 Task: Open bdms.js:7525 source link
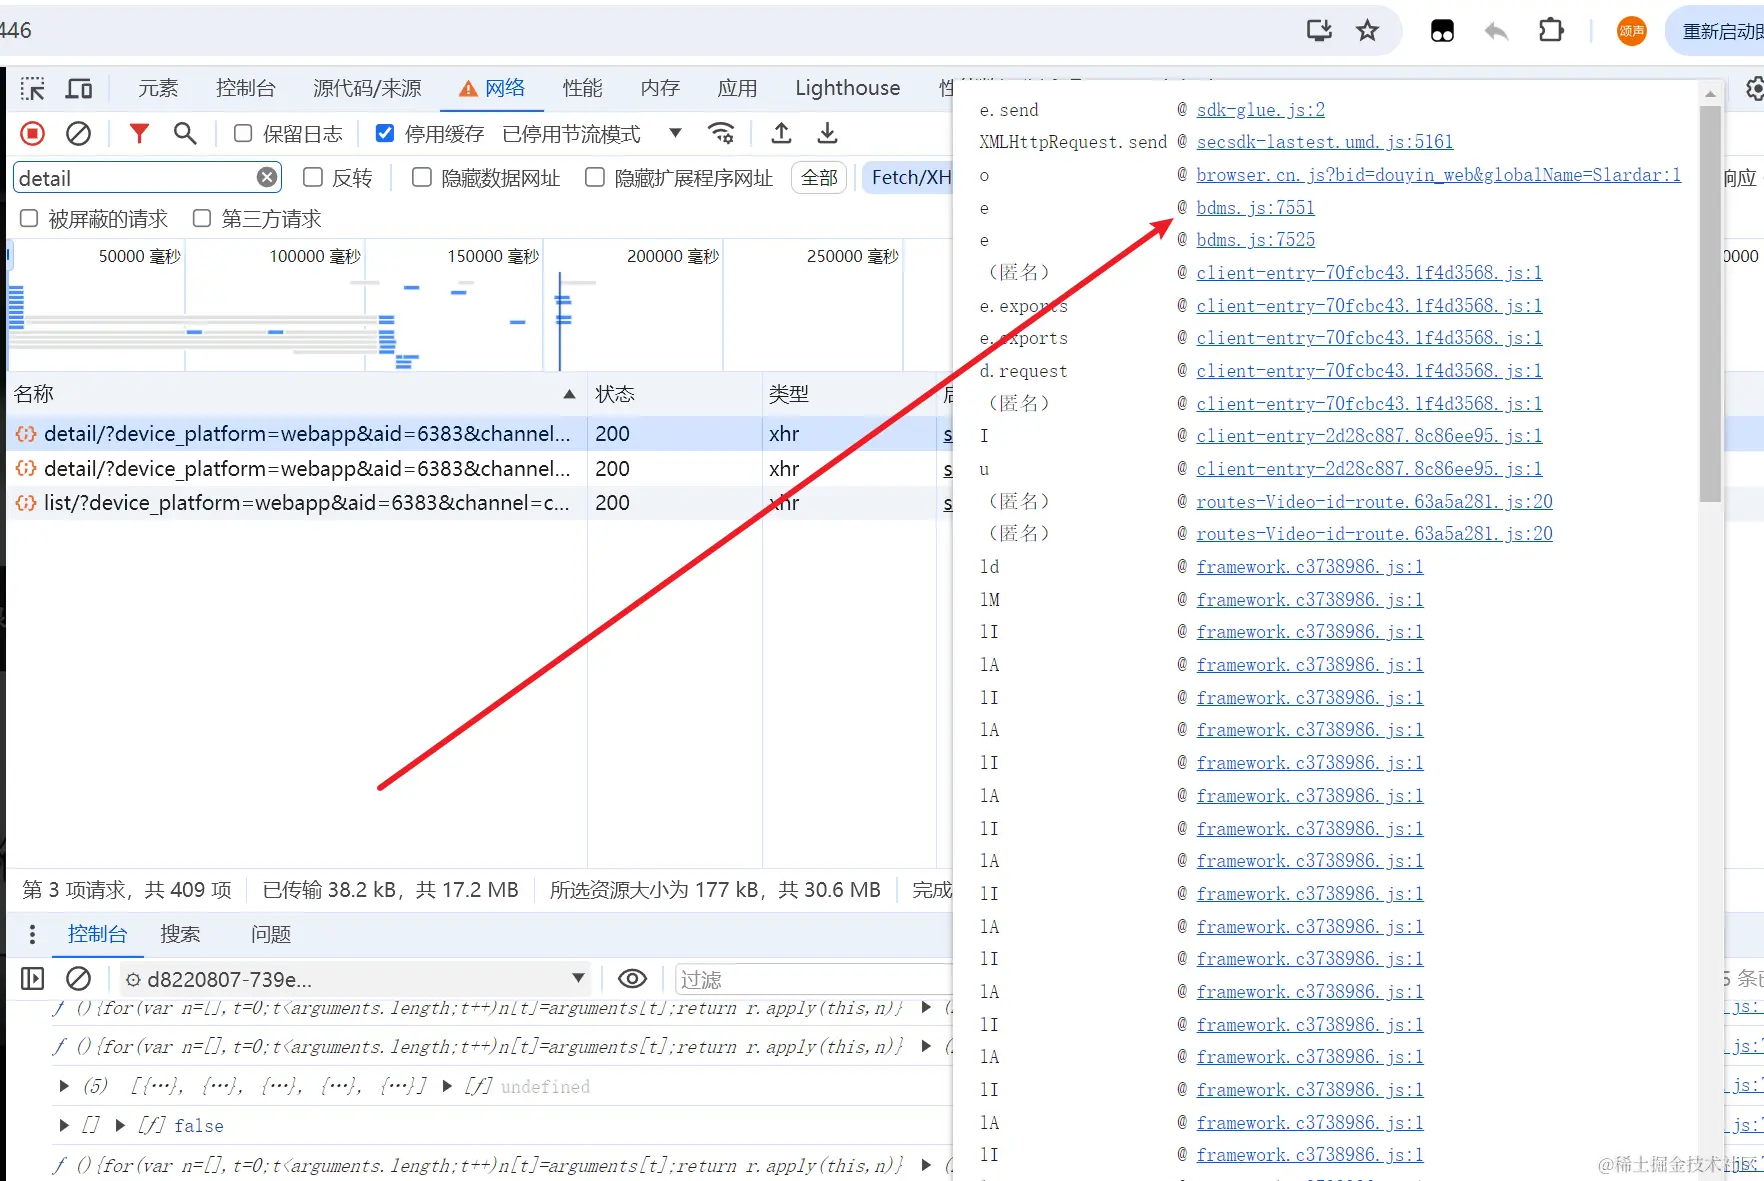[1255, 240]
